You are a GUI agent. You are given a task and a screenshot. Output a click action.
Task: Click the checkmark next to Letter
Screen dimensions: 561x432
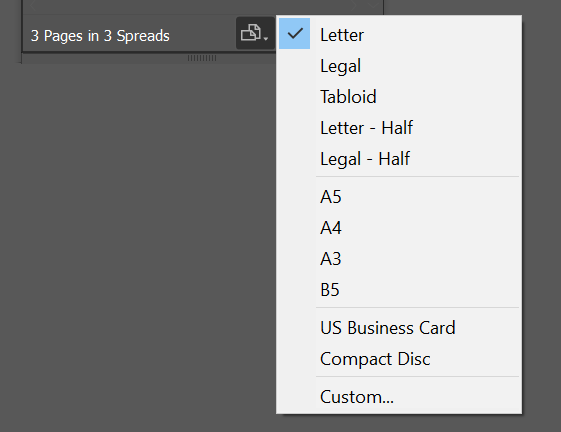coord(295,34)
